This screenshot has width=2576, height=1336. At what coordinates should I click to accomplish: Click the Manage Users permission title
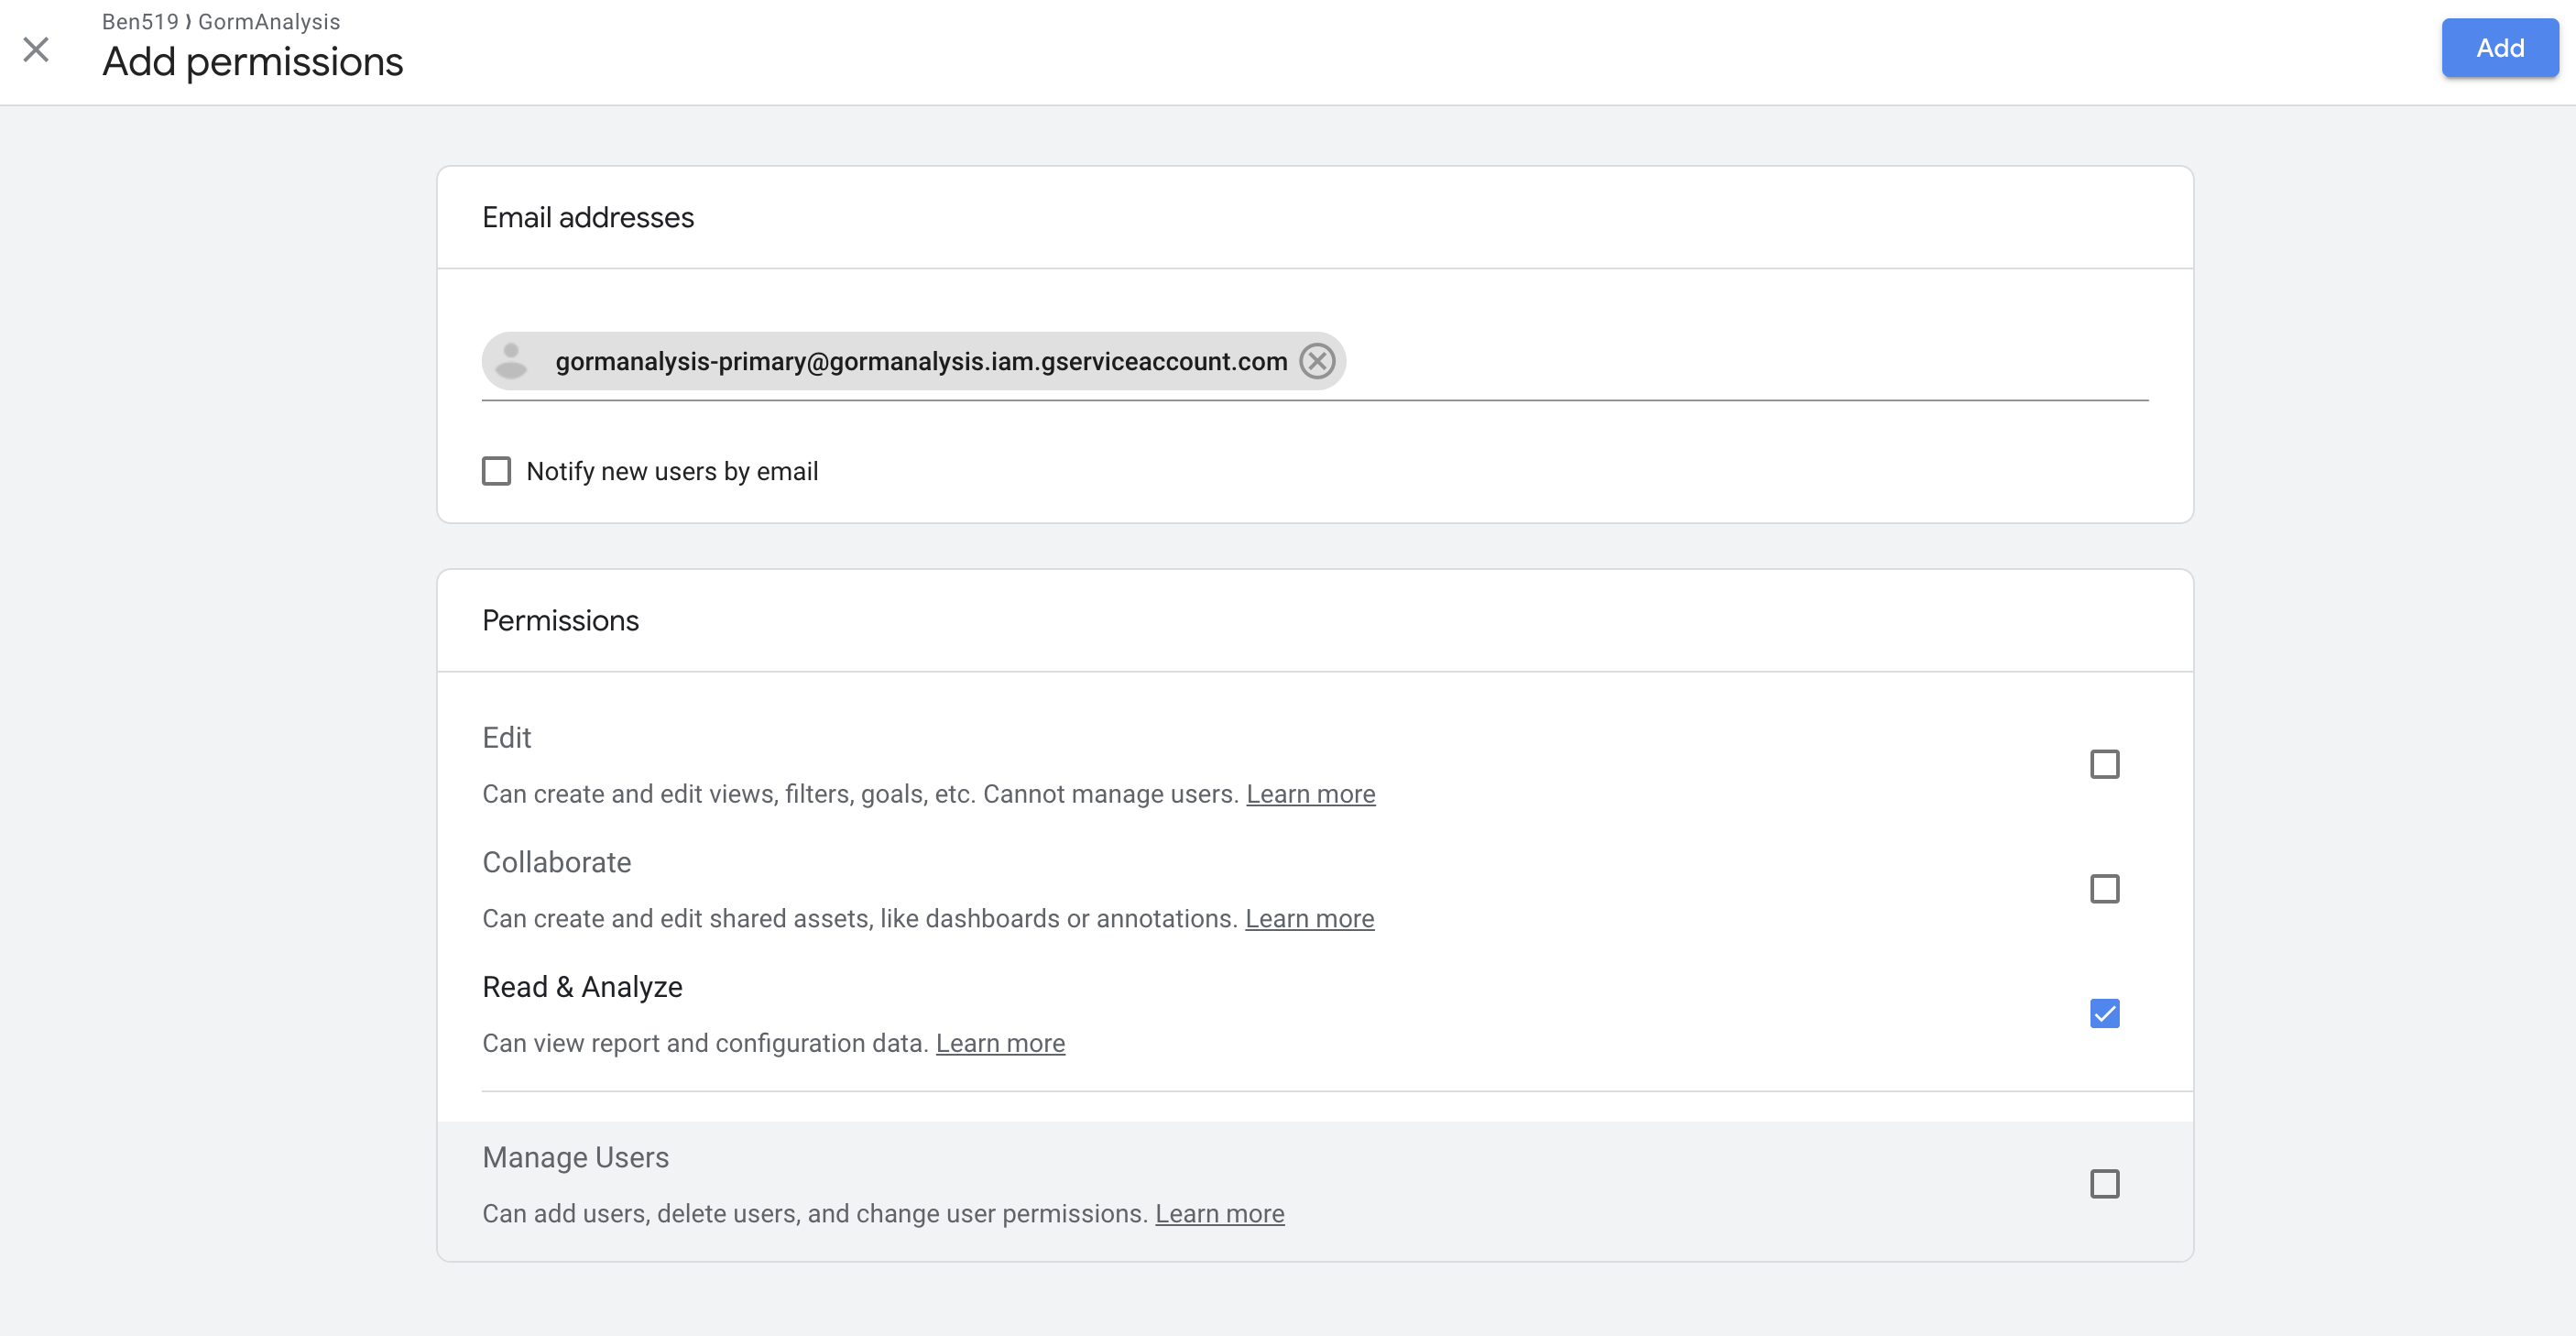pos(575,1157)
